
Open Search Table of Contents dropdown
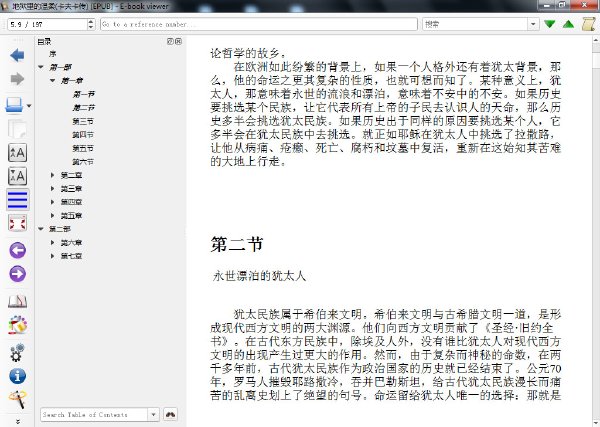coord(153,414)
